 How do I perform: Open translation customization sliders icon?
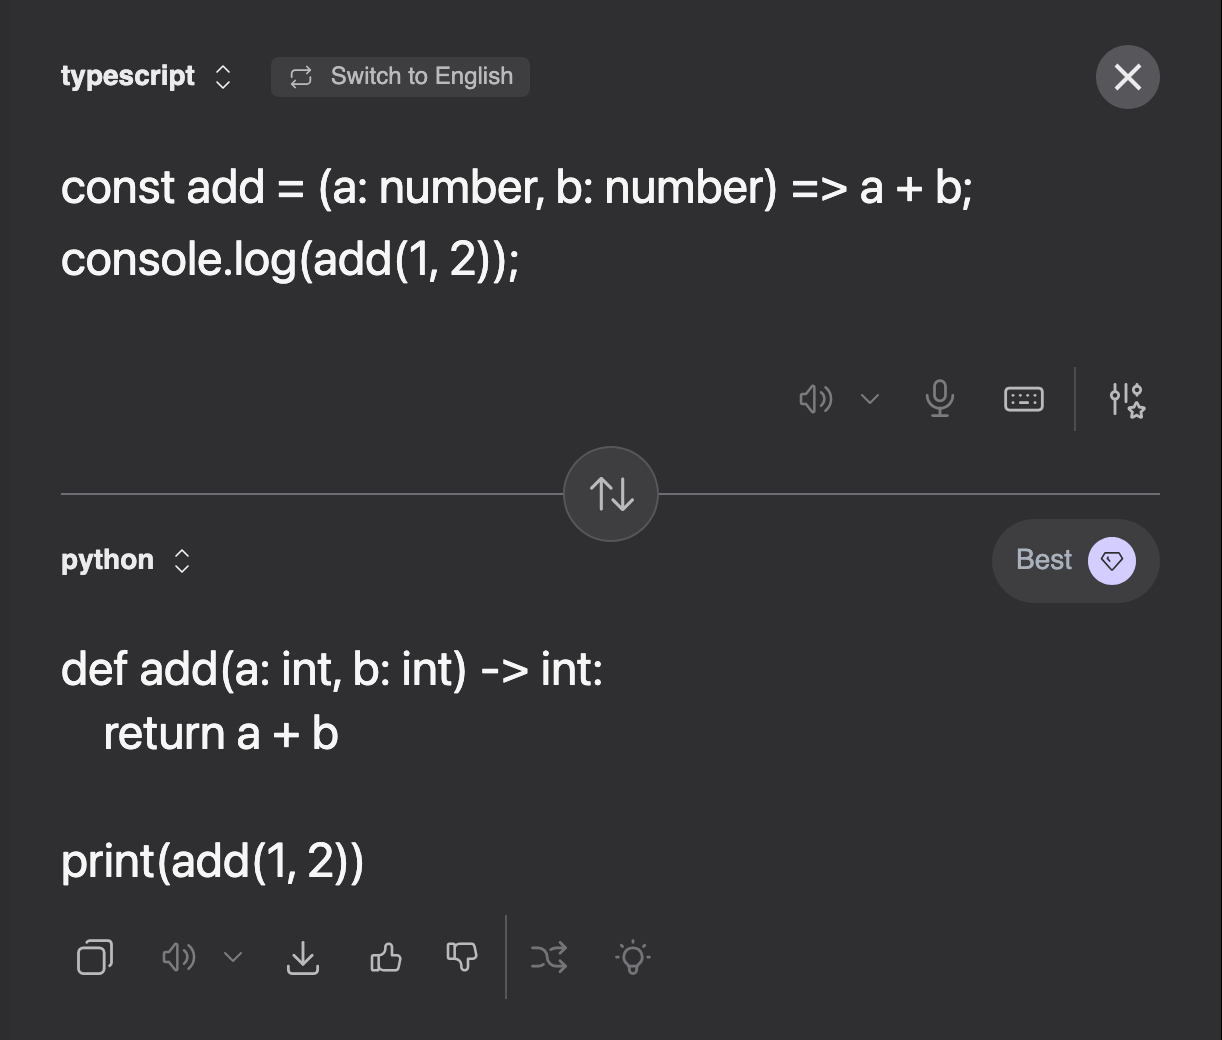[1127, 399]
